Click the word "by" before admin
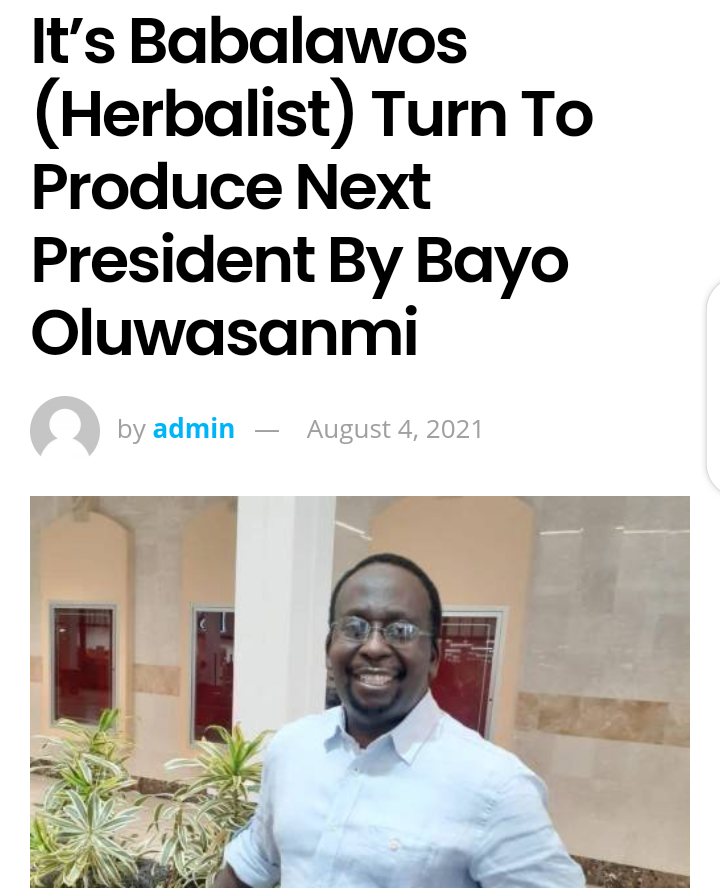 pyautogui.click(x=131, y=430)
